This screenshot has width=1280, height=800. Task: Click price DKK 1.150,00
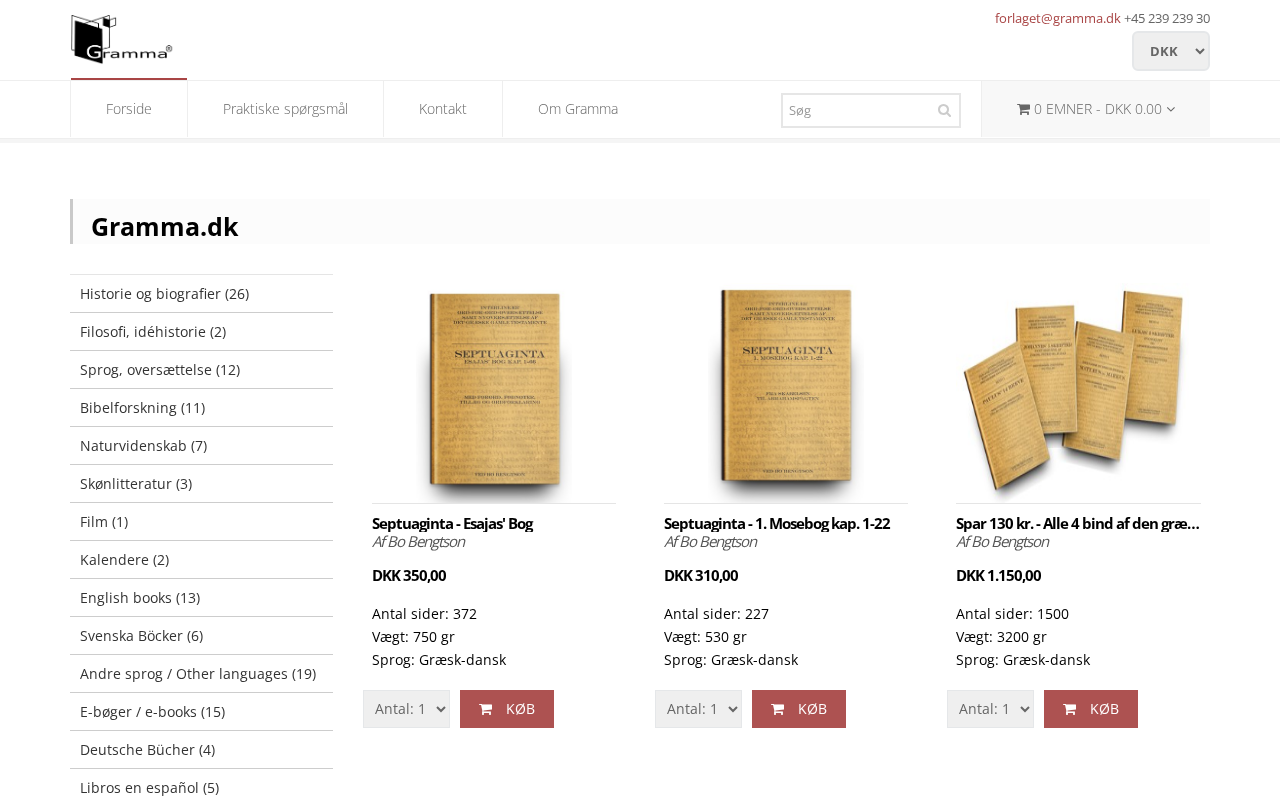[x=998, y=575]
